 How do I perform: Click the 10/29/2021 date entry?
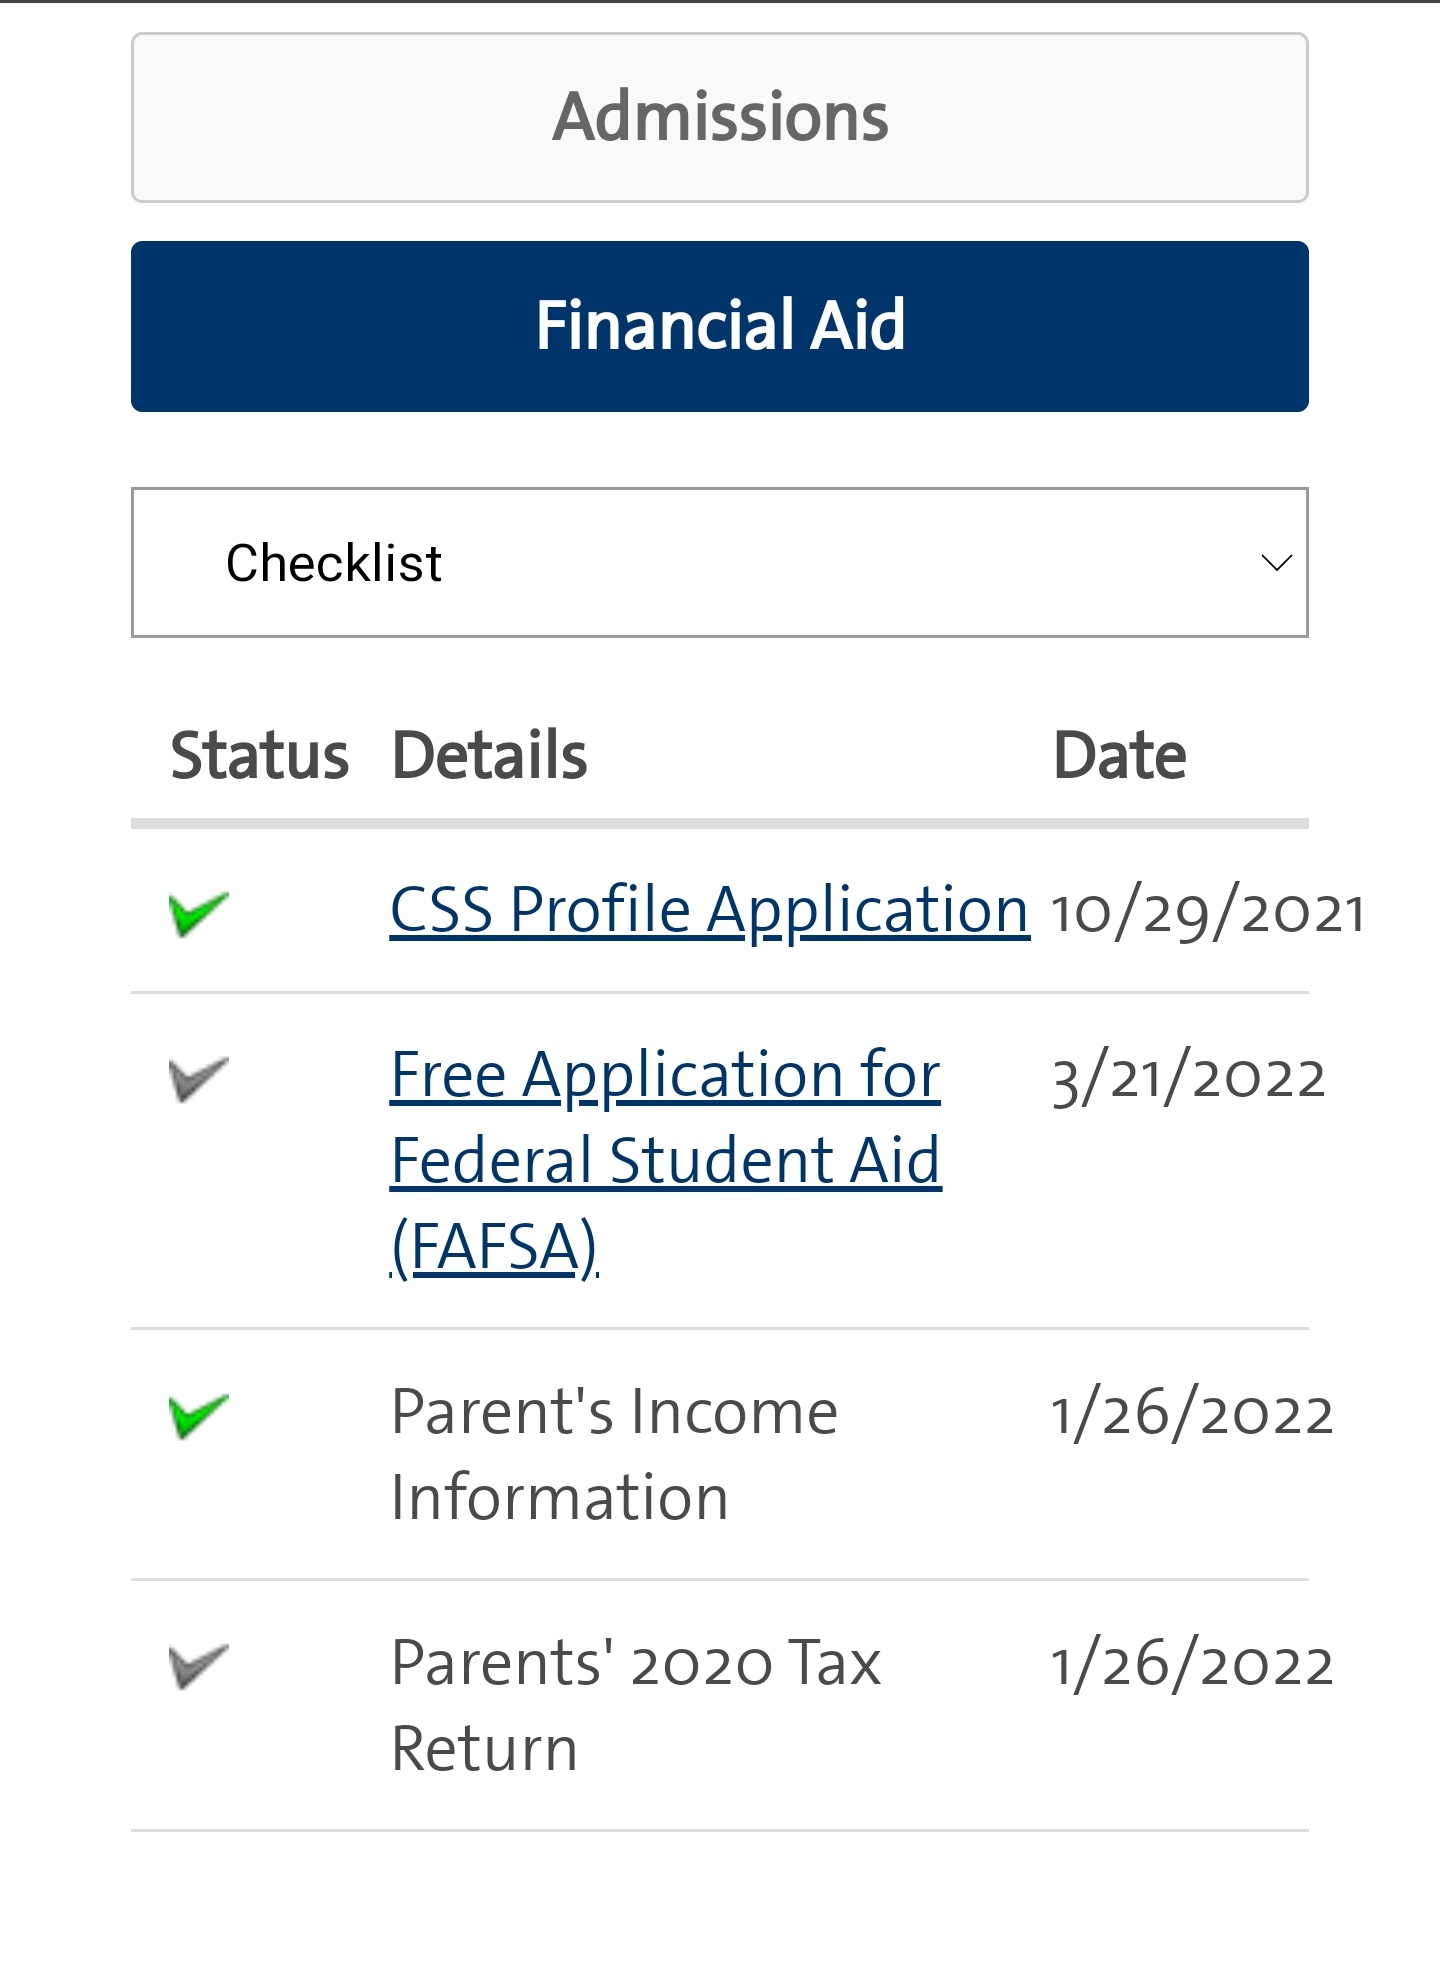click(1206, 913)
